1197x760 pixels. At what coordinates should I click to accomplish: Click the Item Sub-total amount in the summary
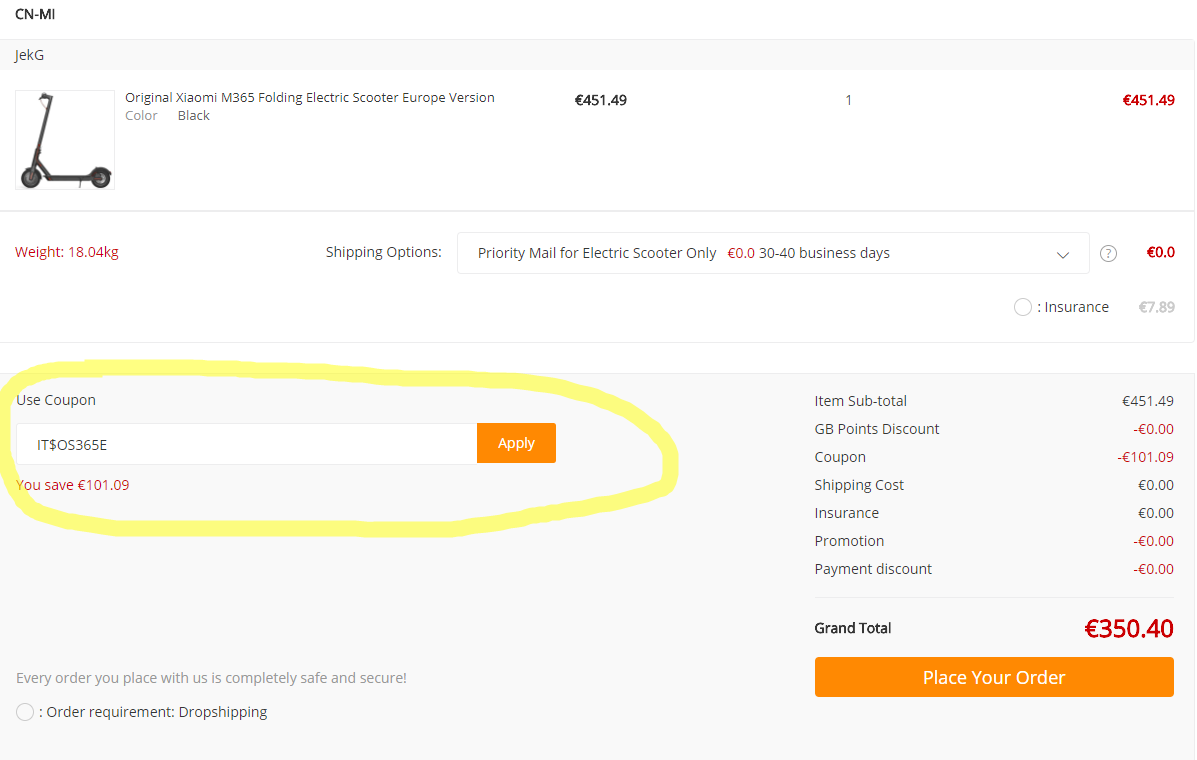tap(1147, 401)
